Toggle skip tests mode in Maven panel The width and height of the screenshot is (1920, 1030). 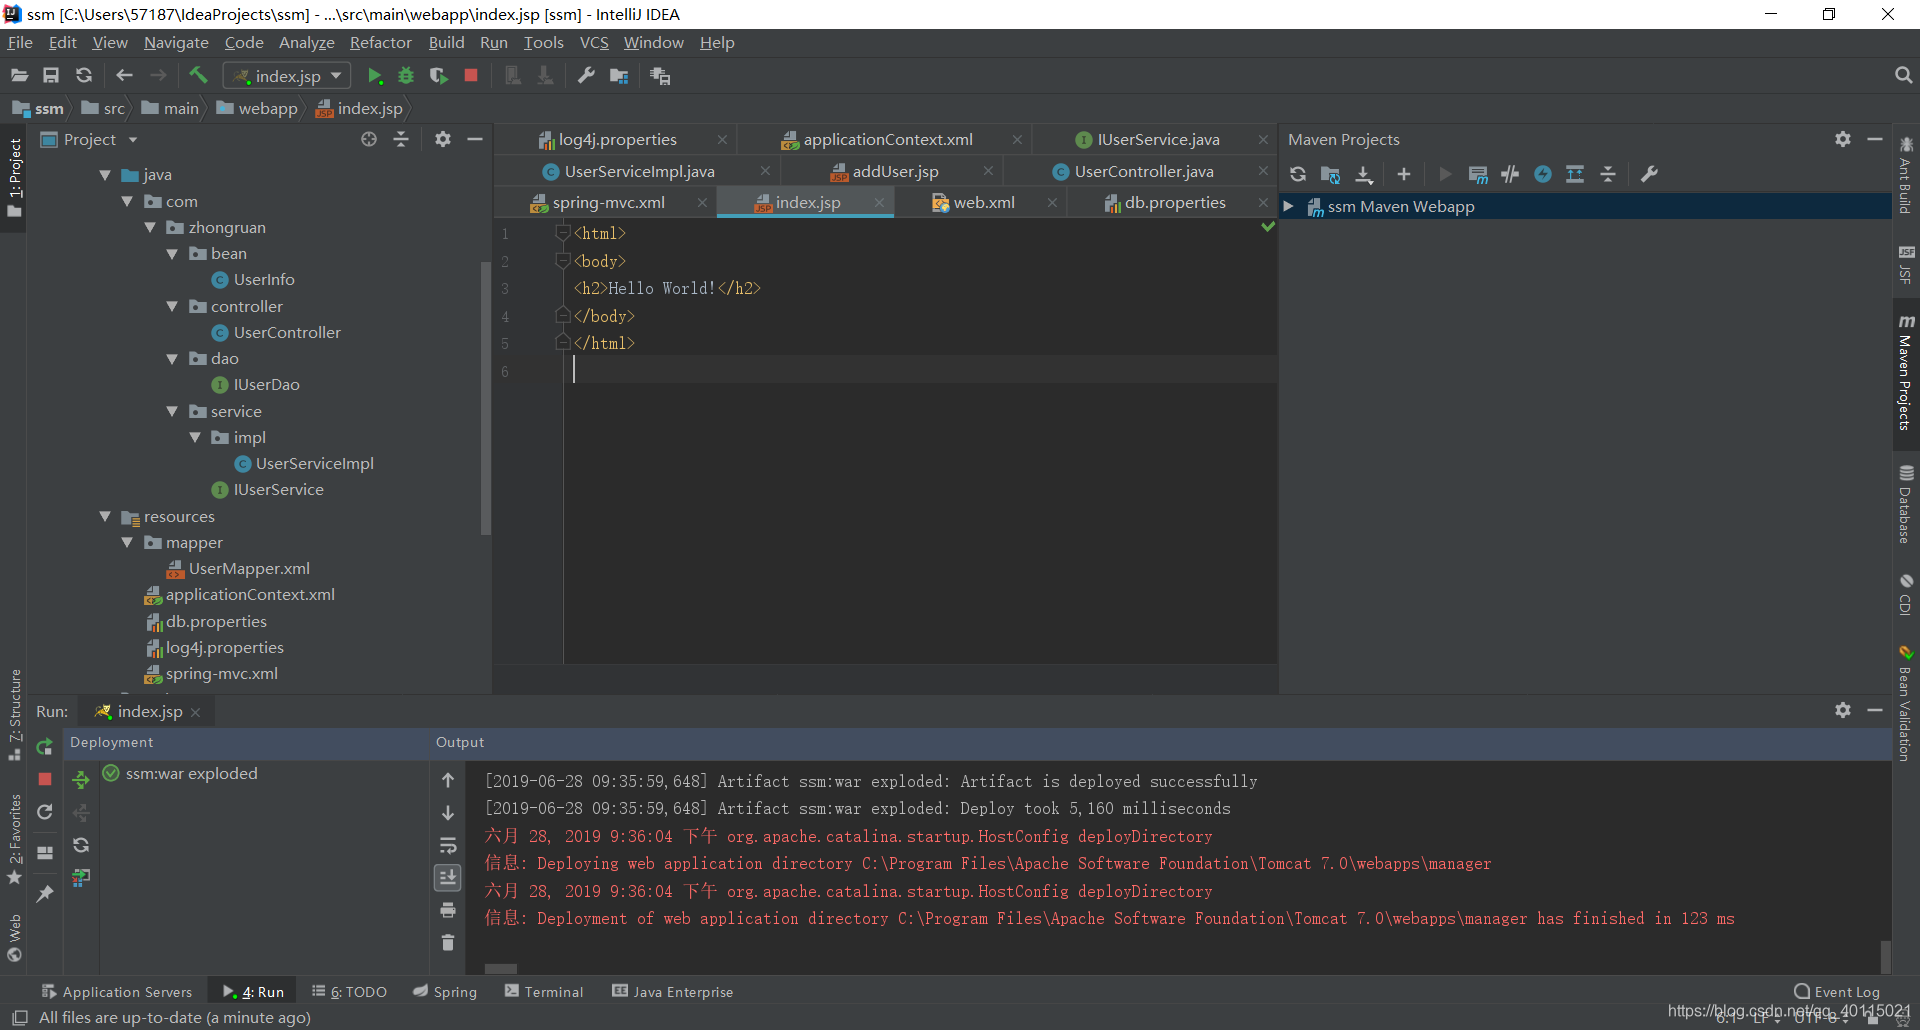tap(1543, 175)
